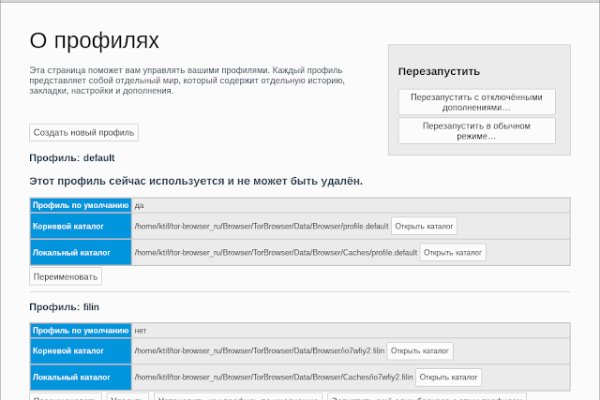Click the 'О профилях' page heading

point(94,40)
